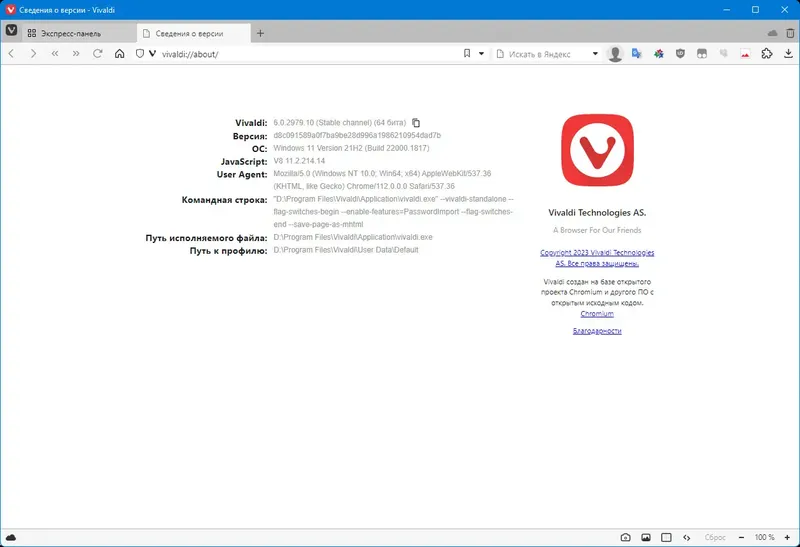Viewport: 800px width, 547px height.
Task: Open the Vivaldi main menu button
Action: pyautogui.click(x=11, y=32)
